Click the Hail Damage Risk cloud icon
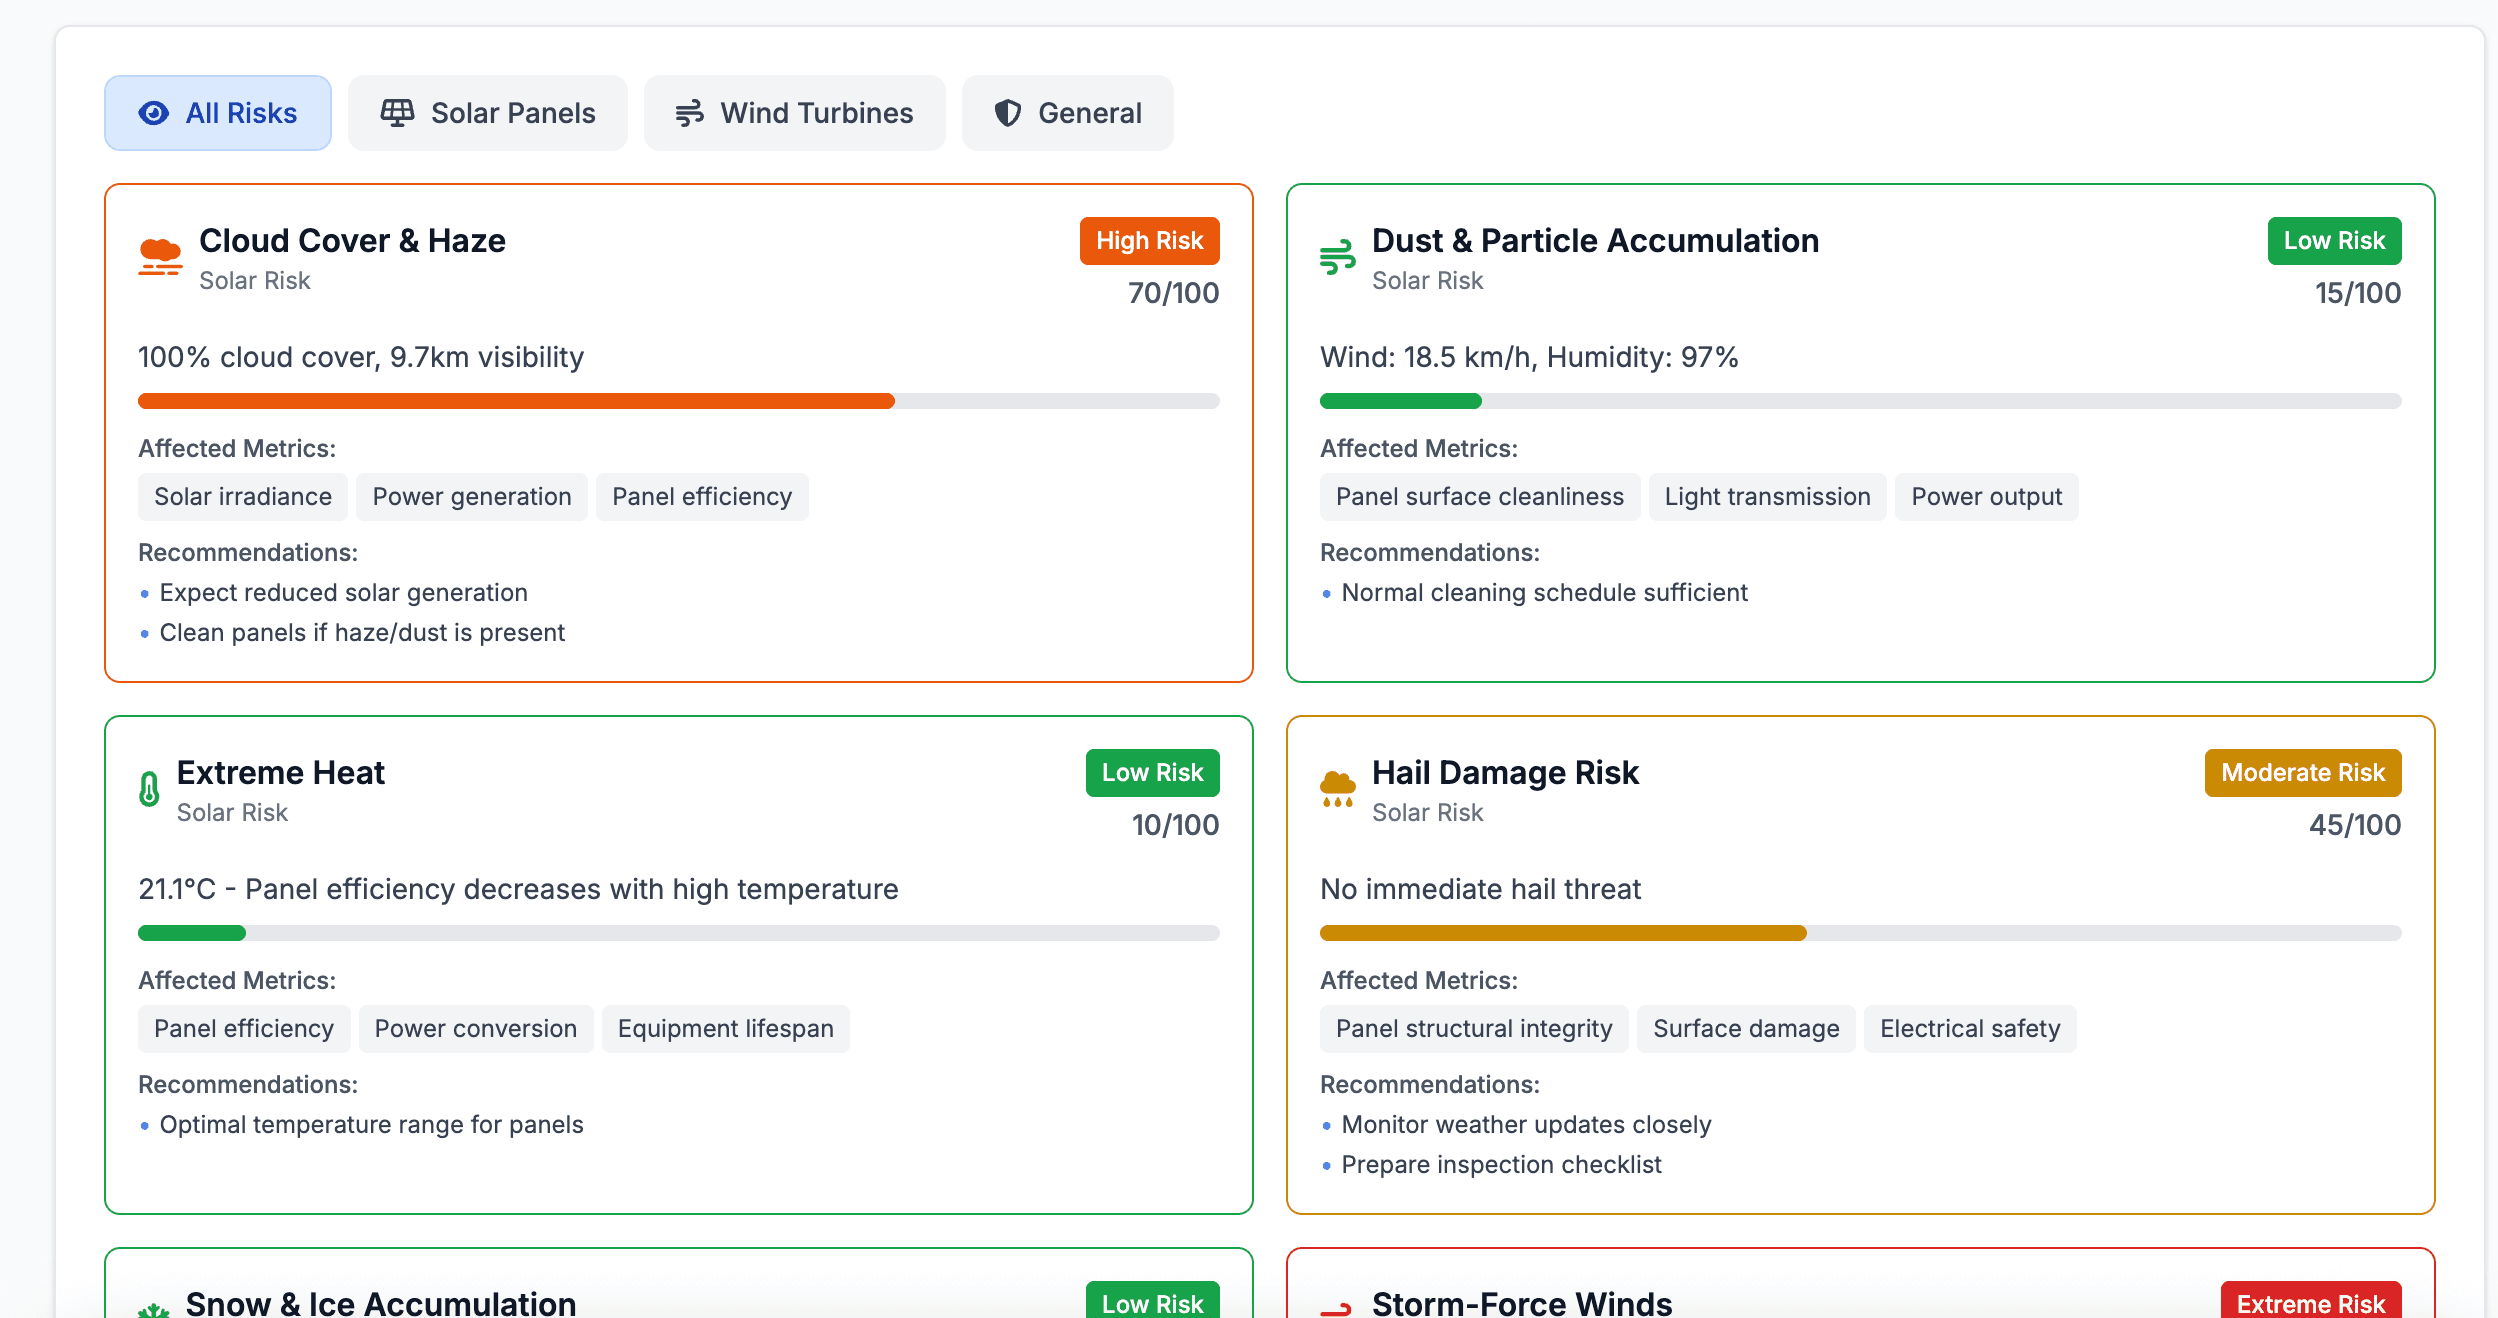This screenshot has height=1318, width=2498. (1338, 789)
